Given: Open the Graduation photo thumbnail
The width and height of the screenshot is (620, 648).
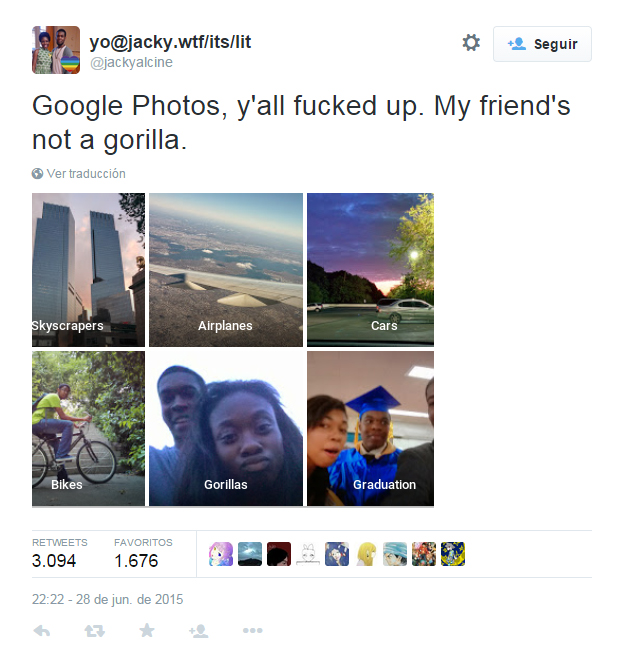Looking at the screenshot, I should (370, 429).
